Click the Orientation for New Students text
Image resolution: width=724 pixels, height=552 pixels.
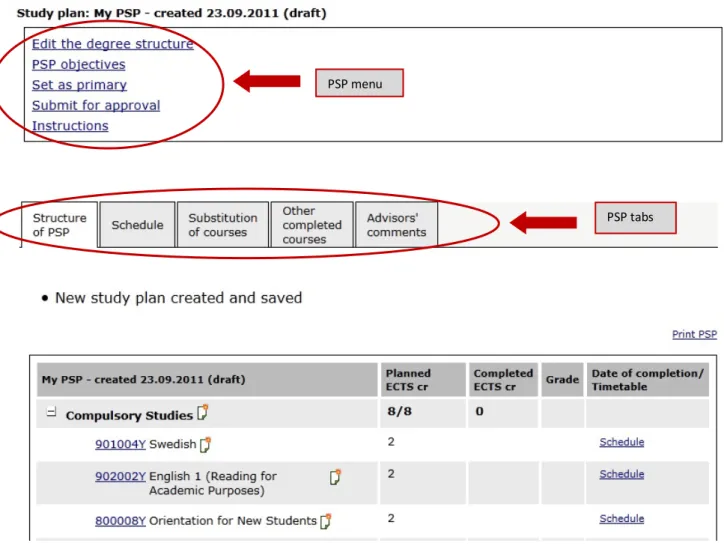(x=233, y=521)
